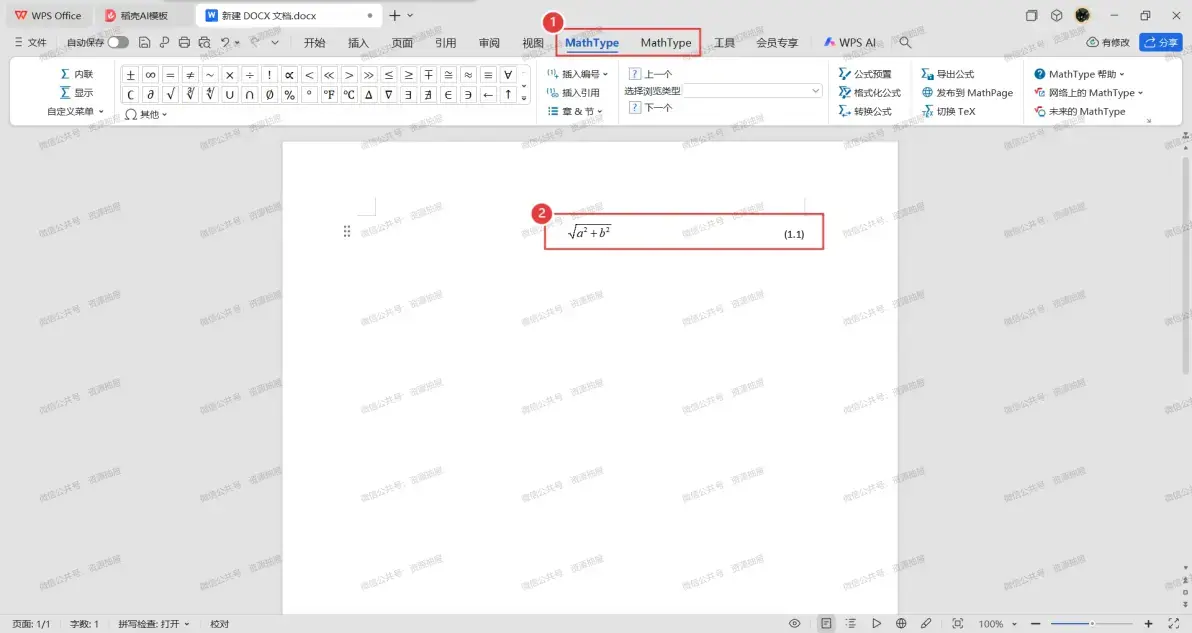This screenshot has height=633, width=1192.
Task: Insert the cube root symbol
Action: [x=190, y=94]
